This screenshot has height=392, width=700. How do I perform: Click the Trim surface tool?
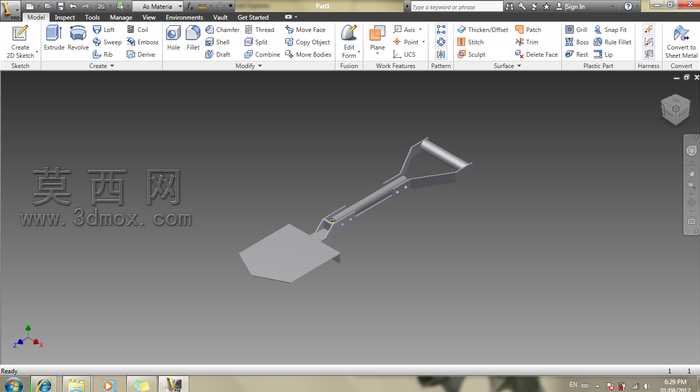click(527, 42)
